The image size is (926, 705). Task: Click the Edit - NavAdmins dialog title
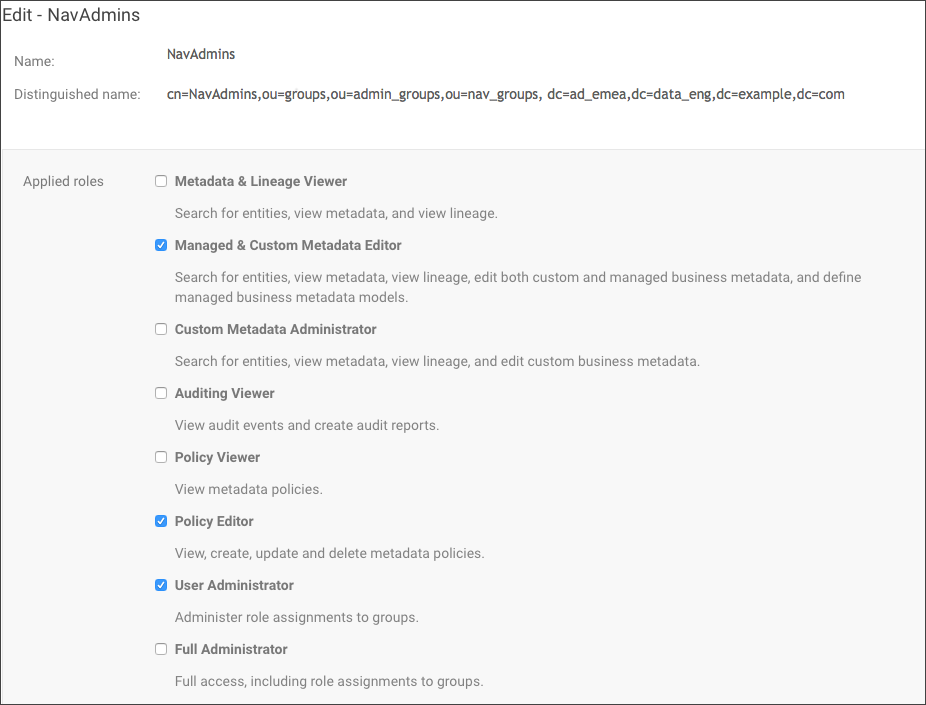click(71, 15)
